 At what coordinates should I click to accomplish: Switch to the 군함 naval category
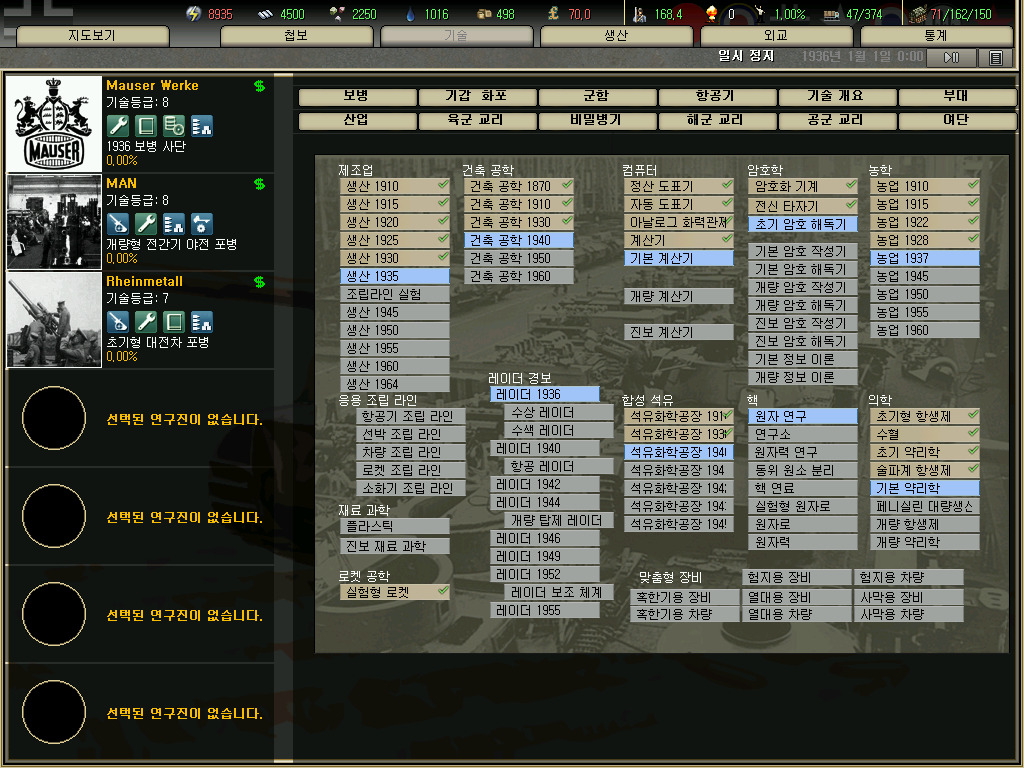pos(596,97)
